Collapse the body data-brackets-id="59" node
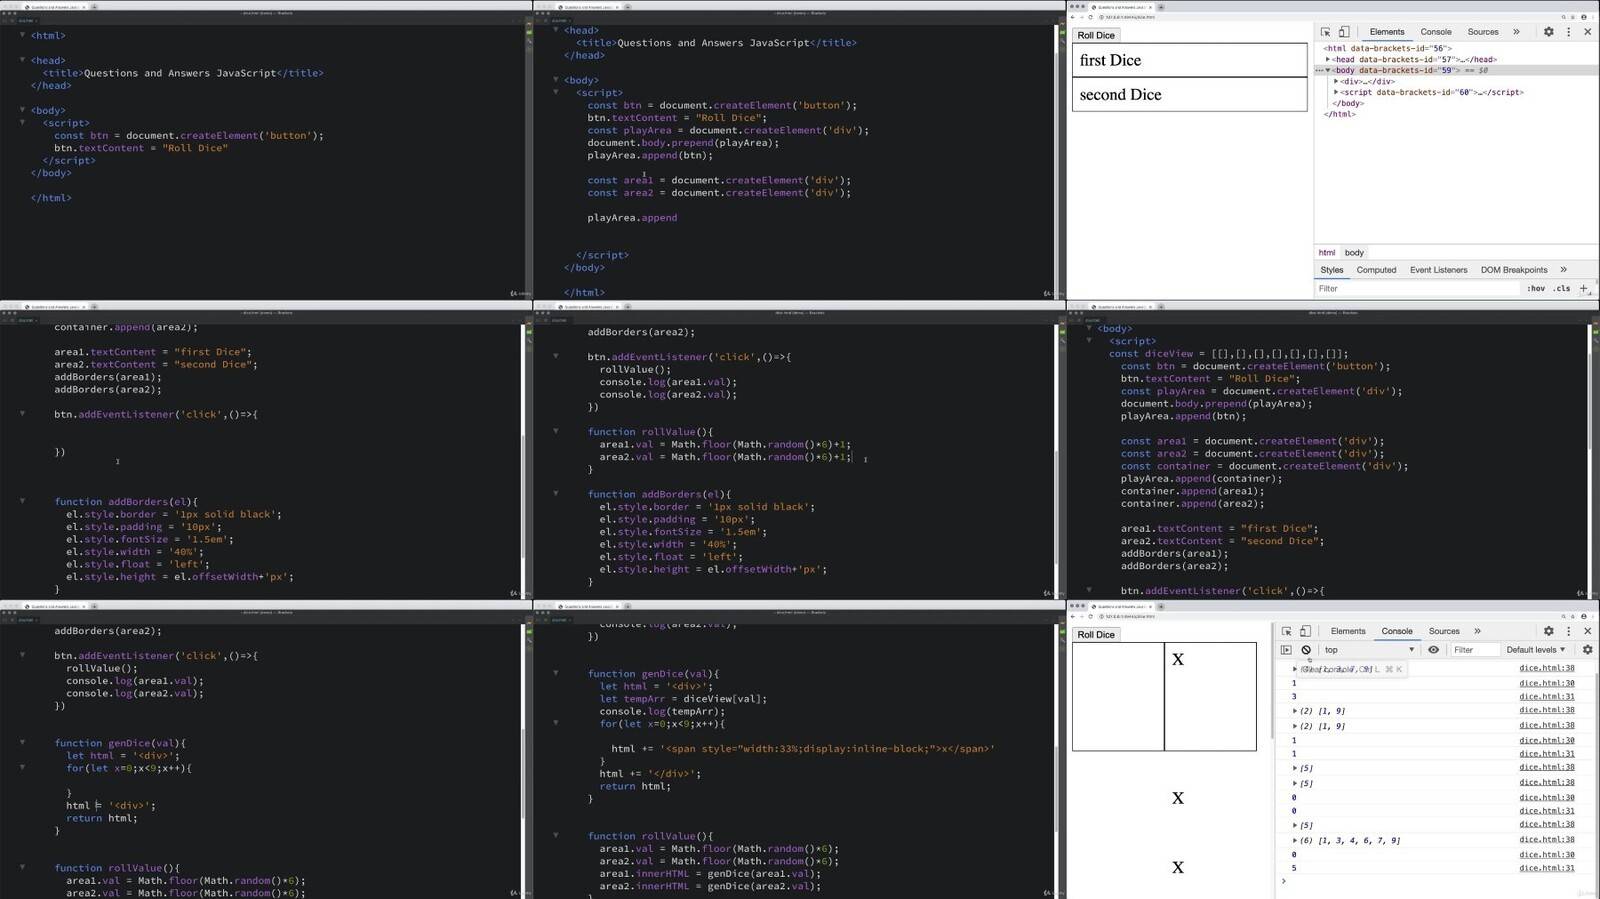The width and height of the screenshot is (1600, 899). click(x=1328, y=70)
